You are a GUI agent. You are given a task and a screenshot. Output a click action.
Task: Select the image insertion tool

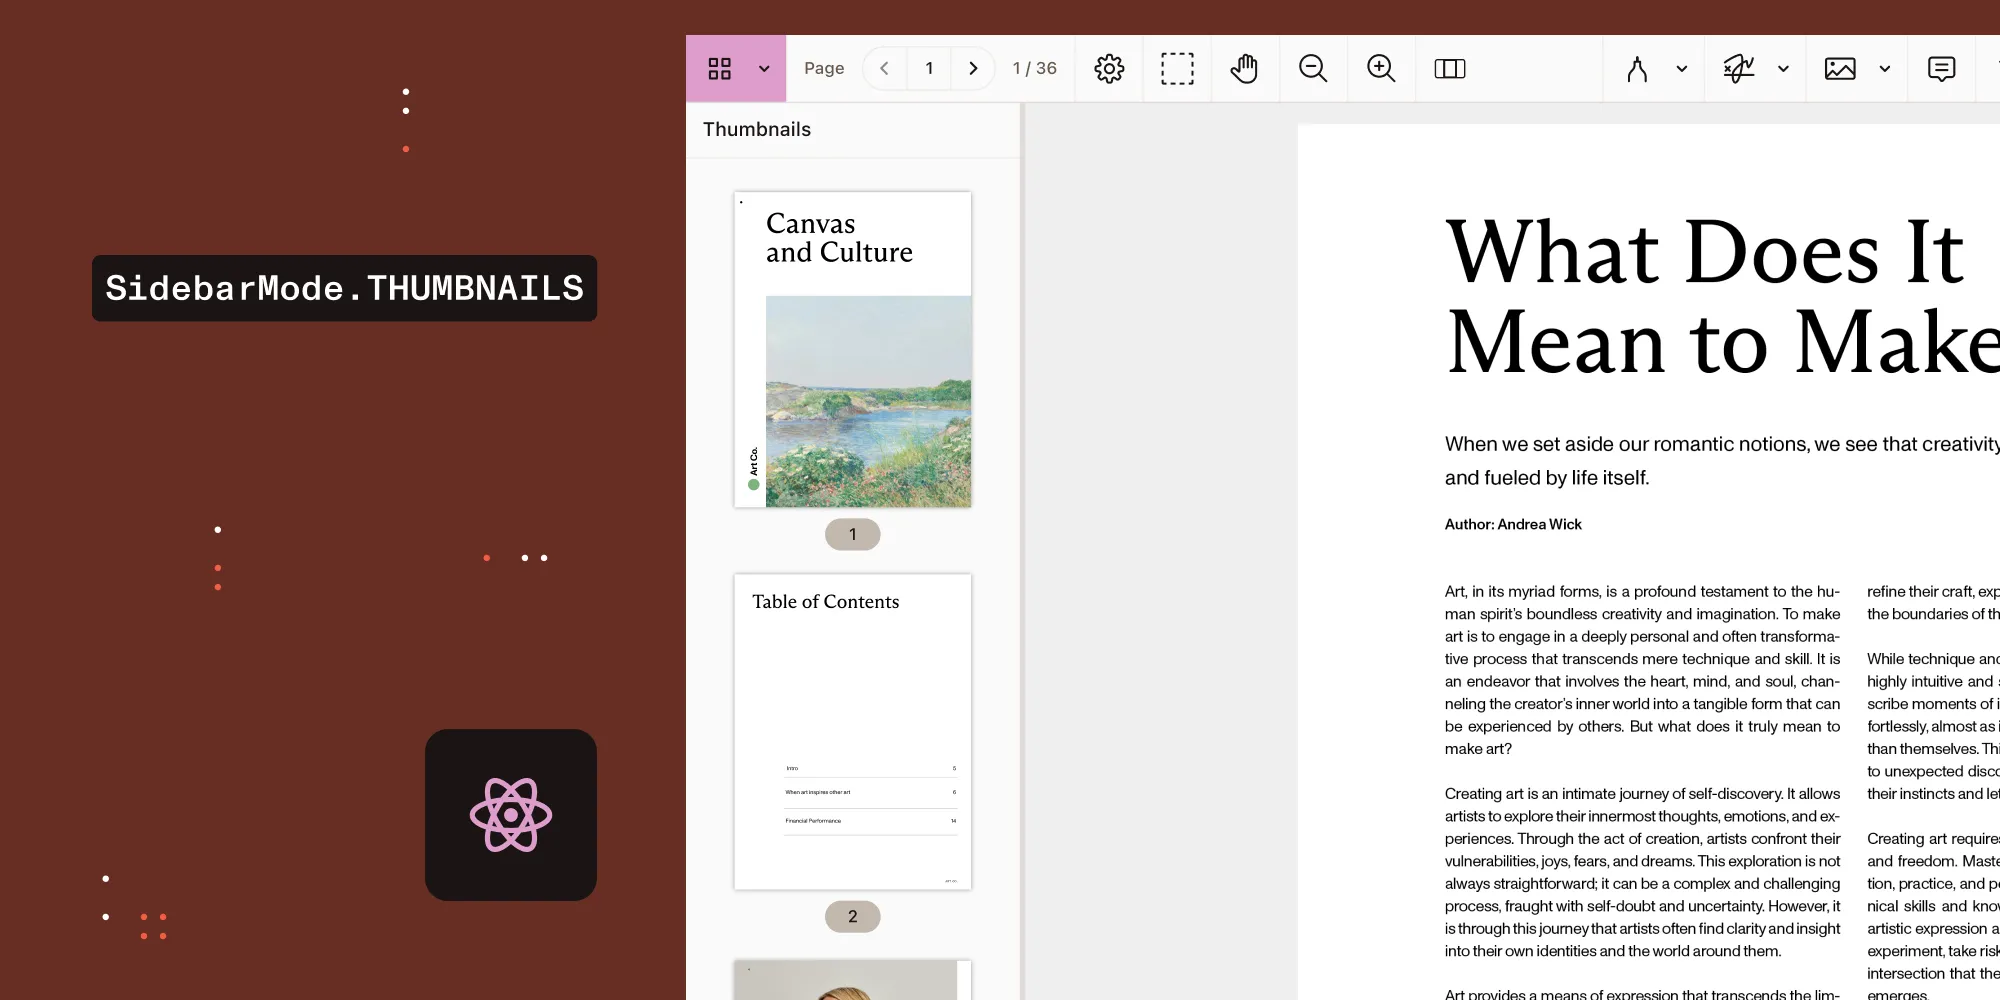1840,69
